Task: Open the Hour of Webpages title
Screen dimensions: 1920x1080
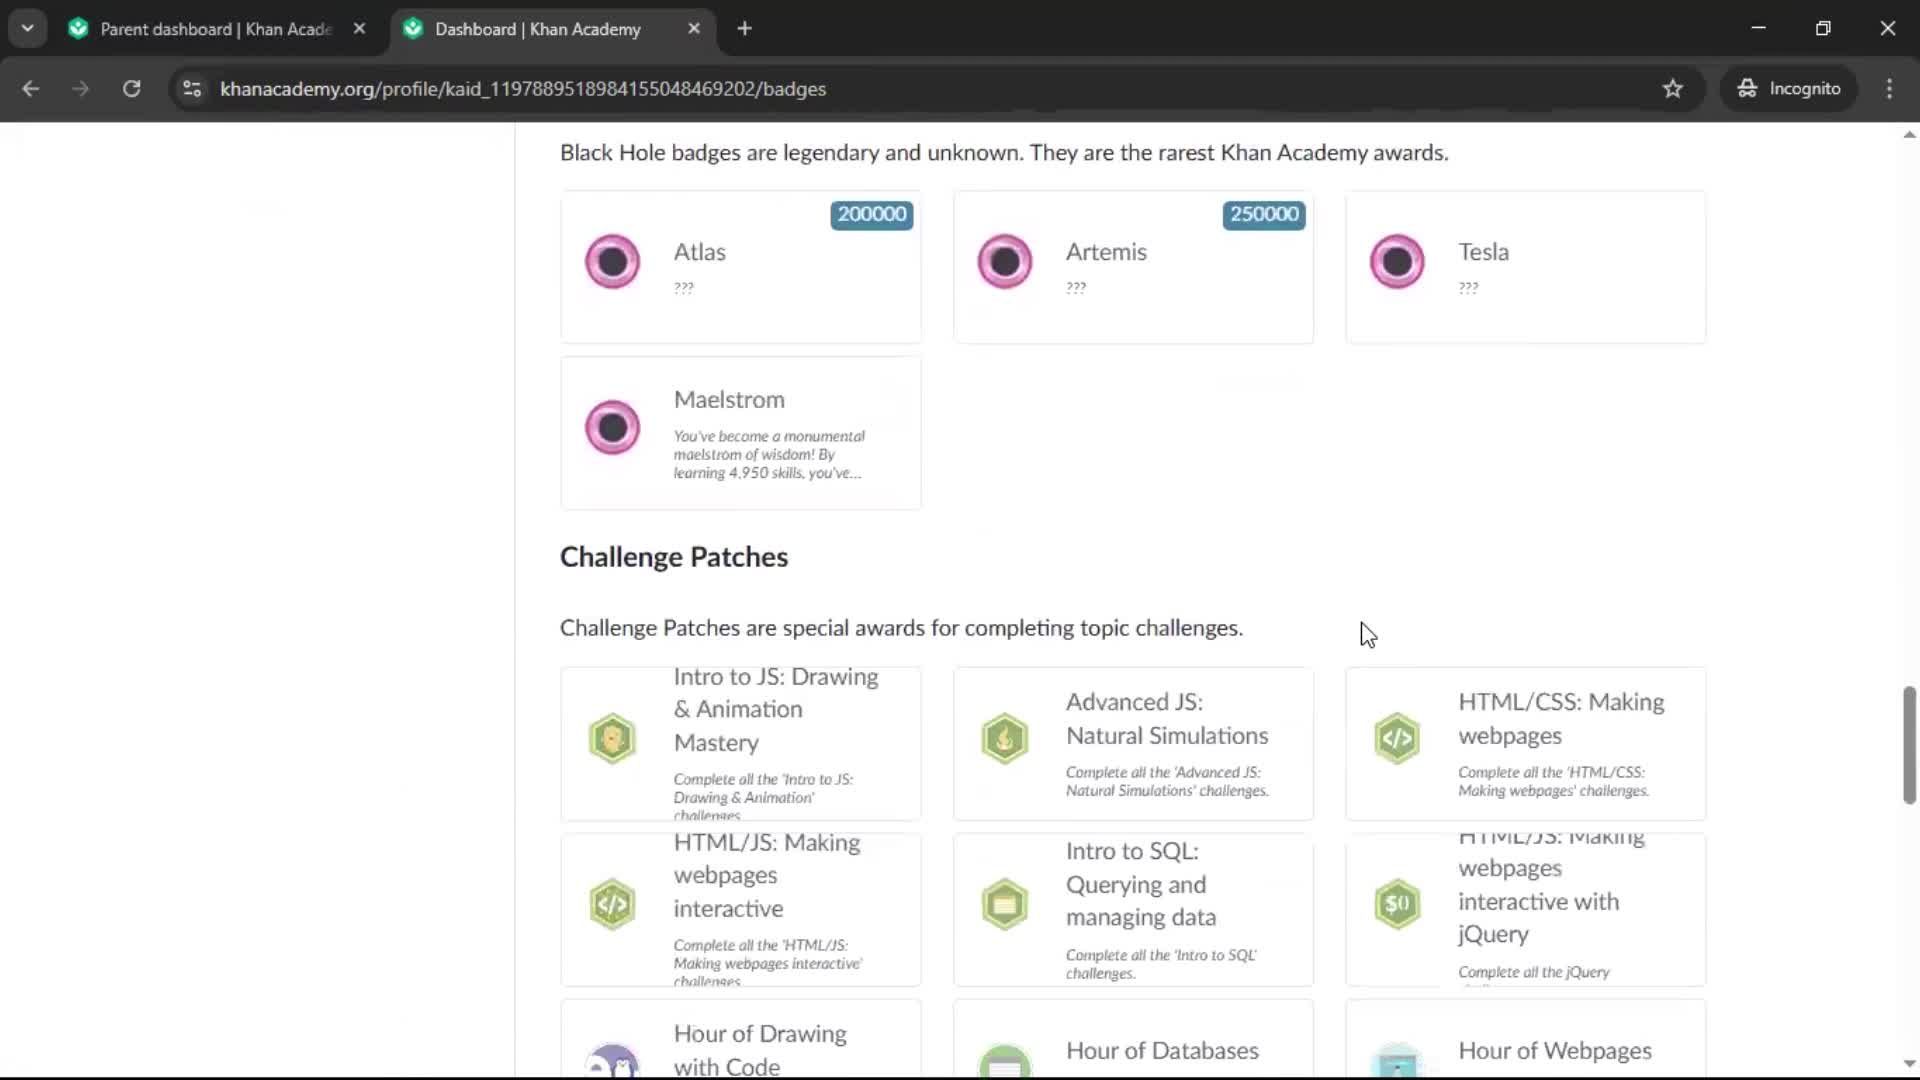Action: click(1555, 1051)
